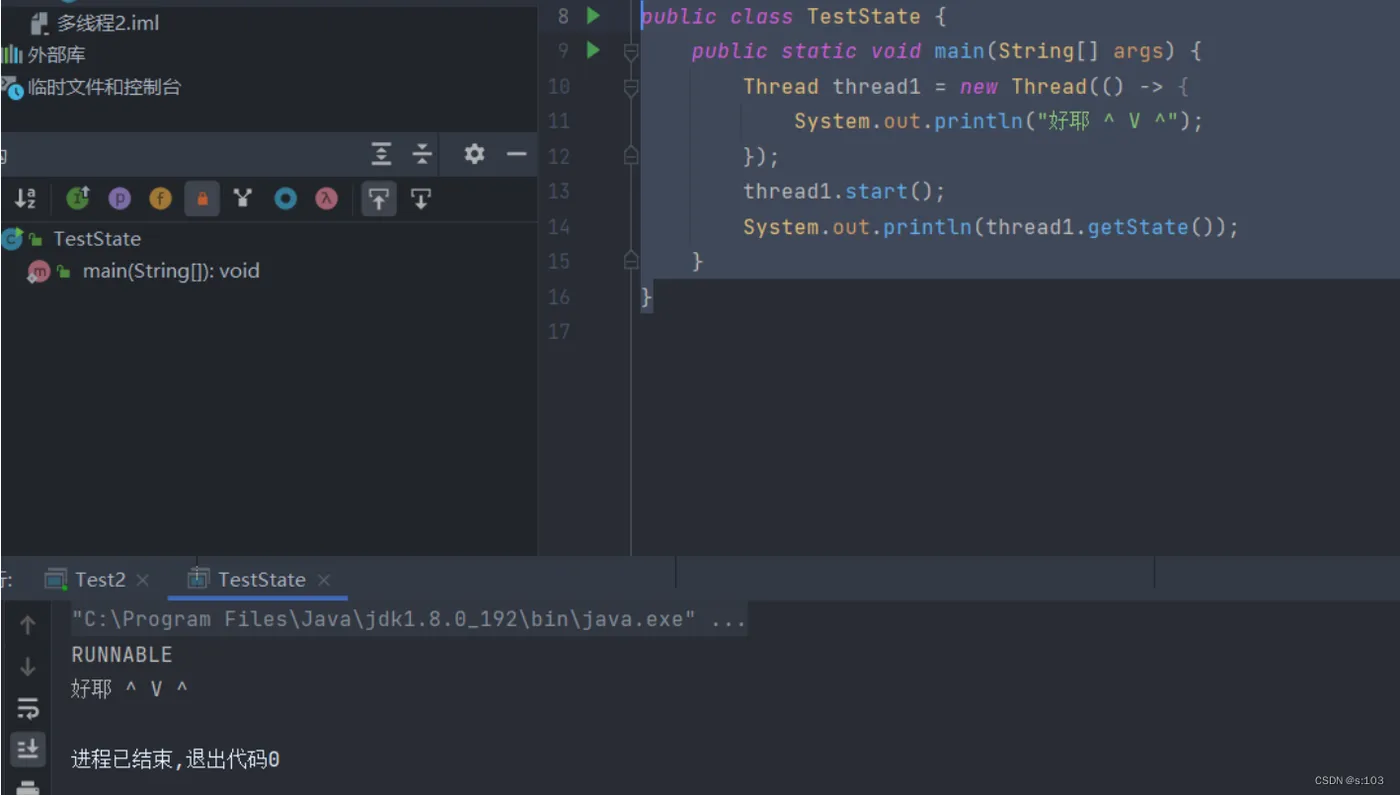Switch to TestState run tab
Viewport: 1400px width, 795px height.
[262, 580]
